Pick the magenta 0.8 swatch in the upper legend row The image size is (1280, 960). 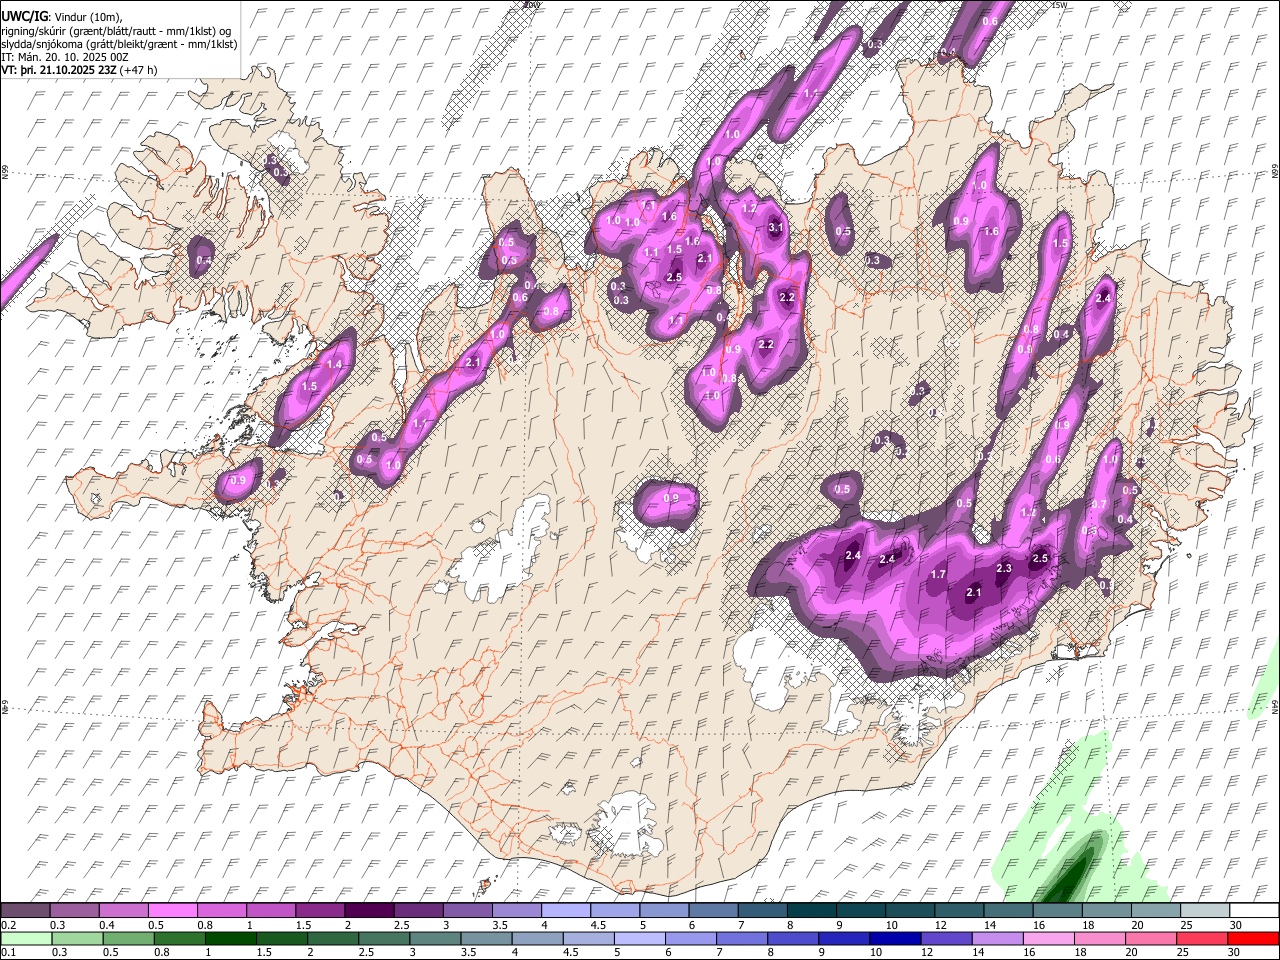[222, 910]
